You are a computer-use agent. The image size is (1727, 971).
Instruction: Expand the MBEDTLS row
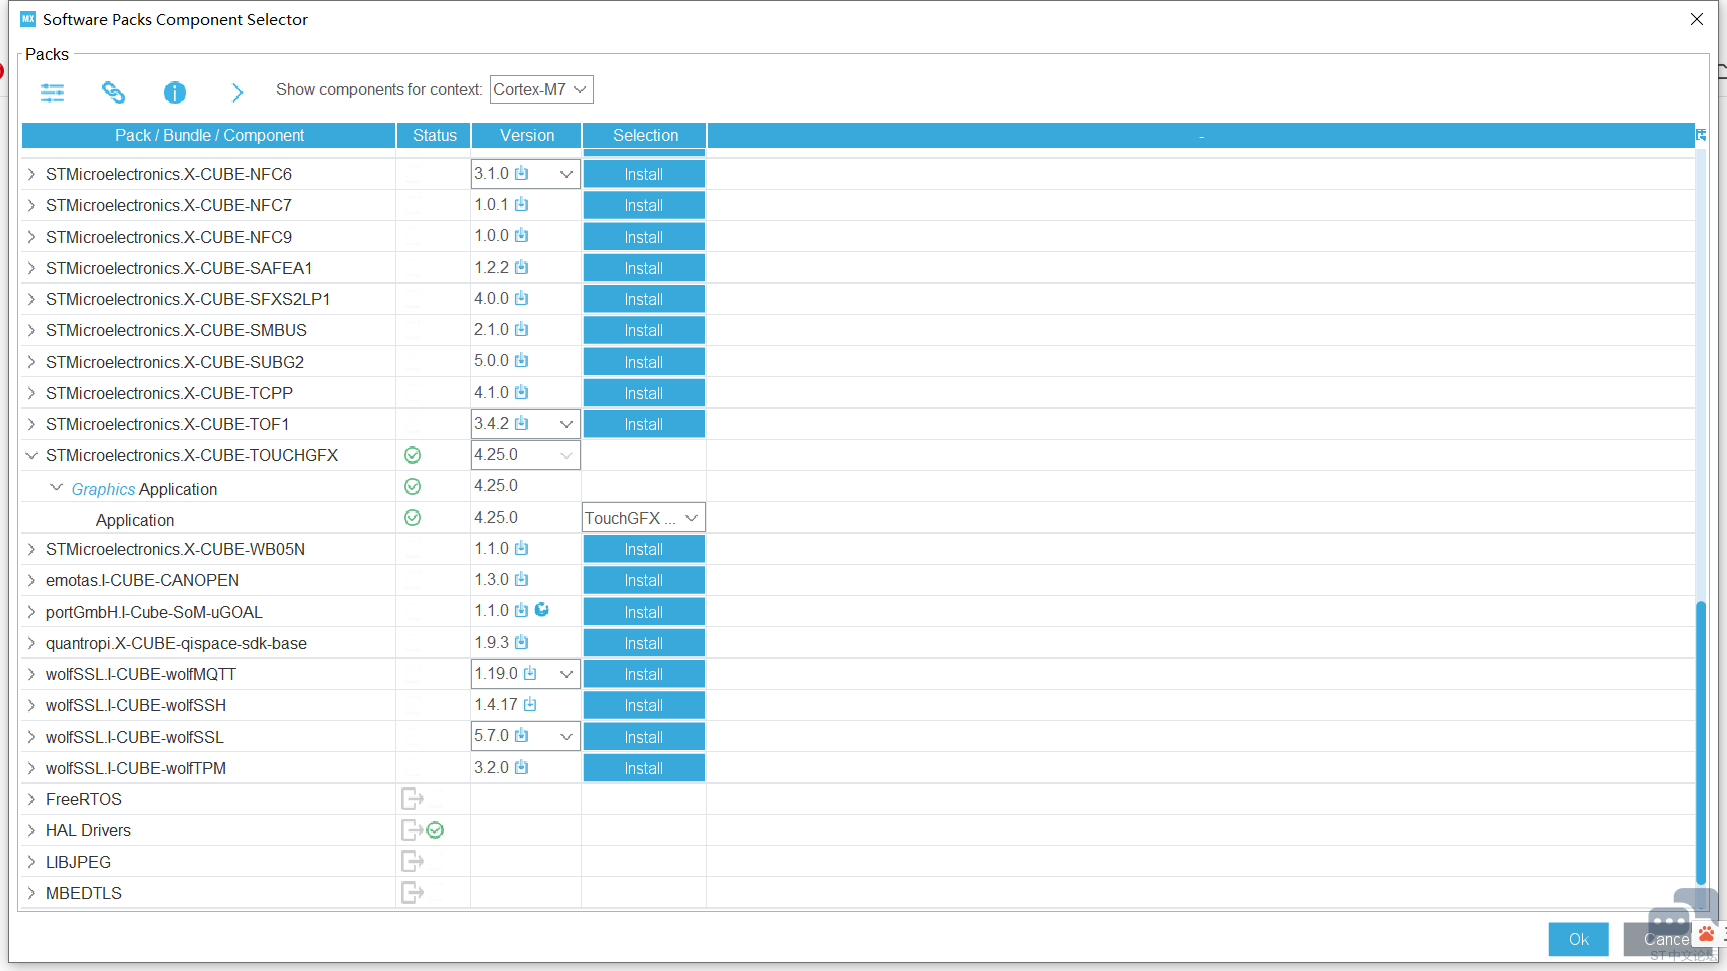pos(32,893)
